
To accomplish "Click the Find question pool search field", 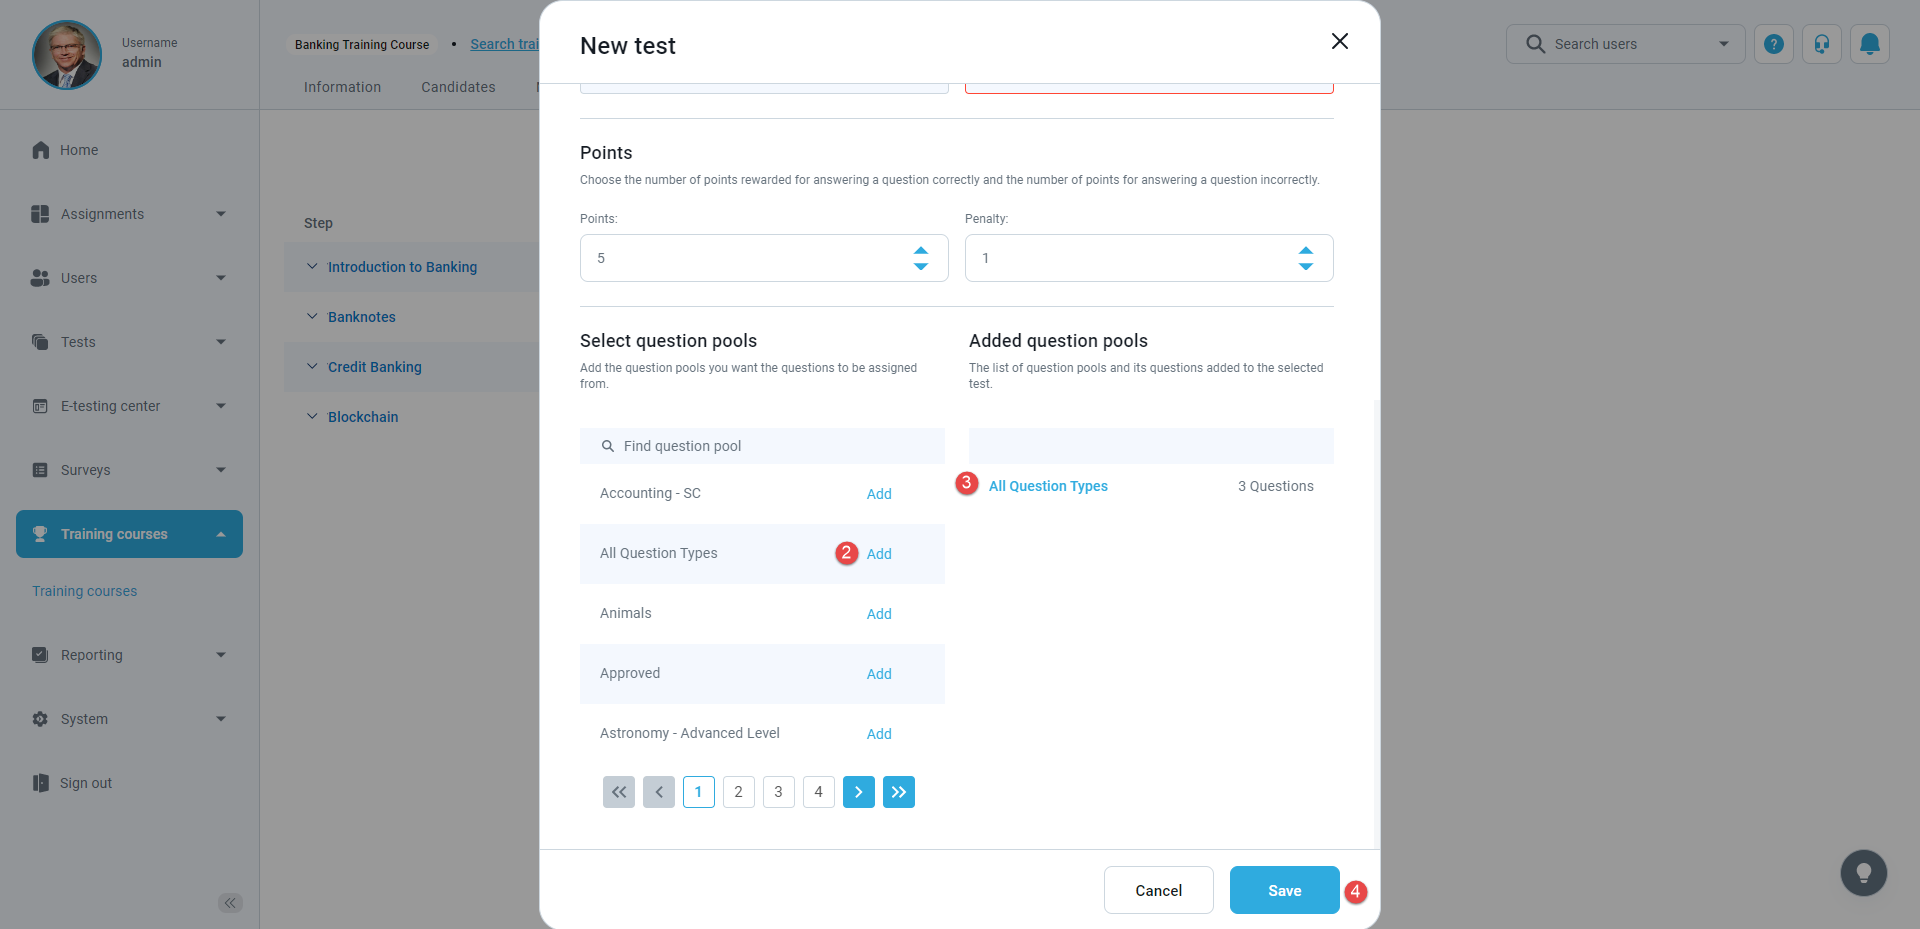I will pyautogui.click(x=762, y=446).
